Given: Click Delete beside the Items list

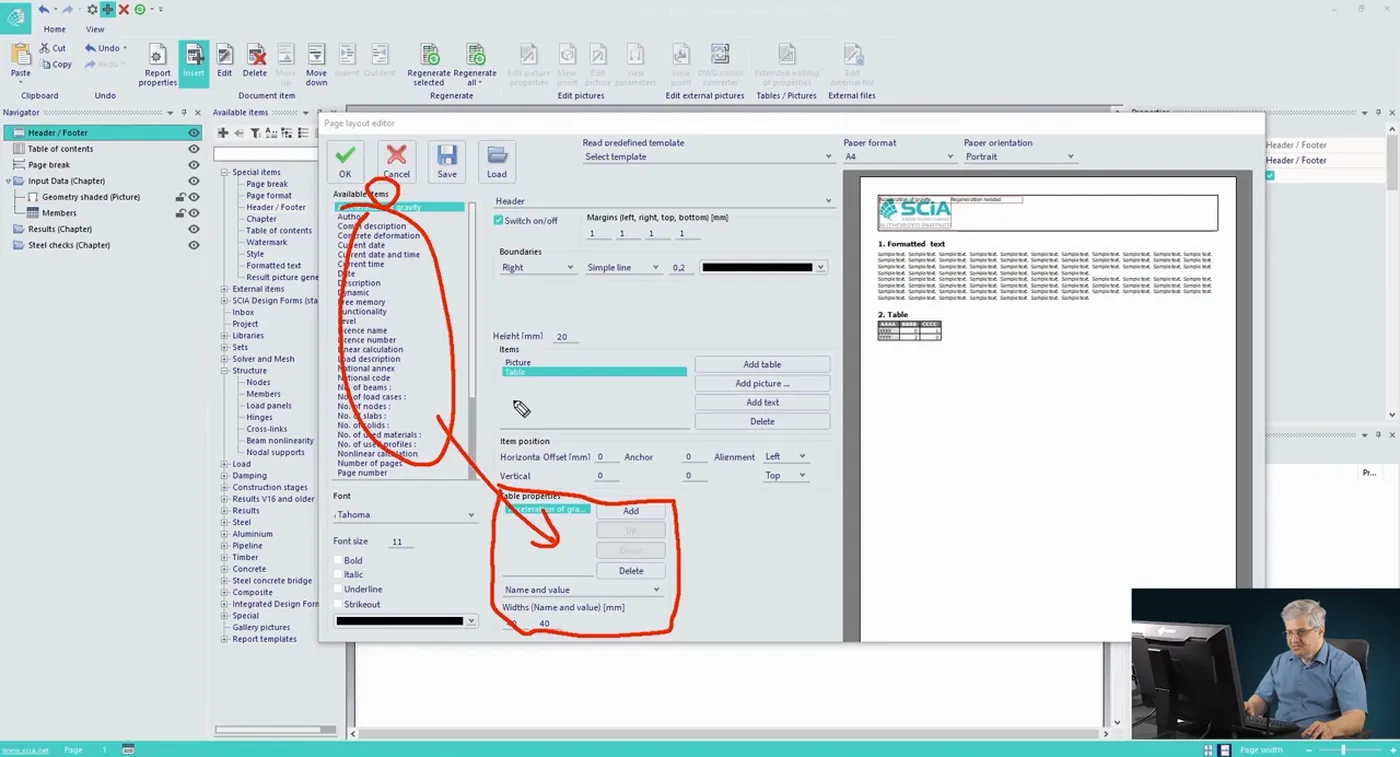Looking at the screenshot, I should coord(762,422).
